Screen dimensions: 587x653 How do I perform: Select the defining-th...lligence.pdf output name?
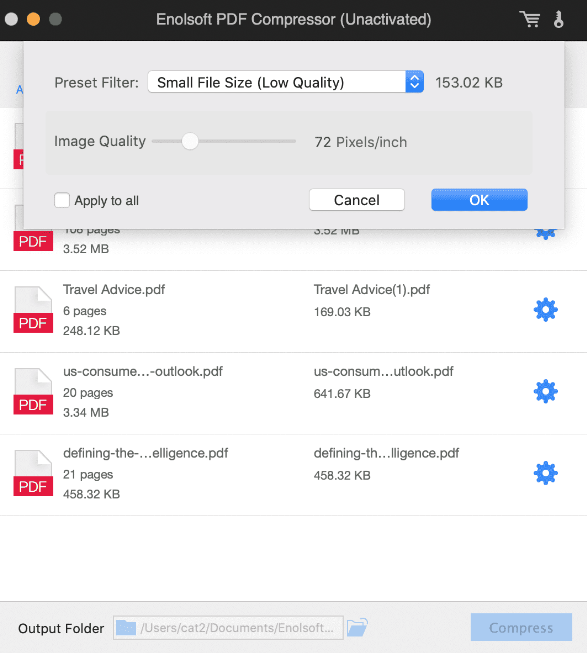[x=386, y=453]
